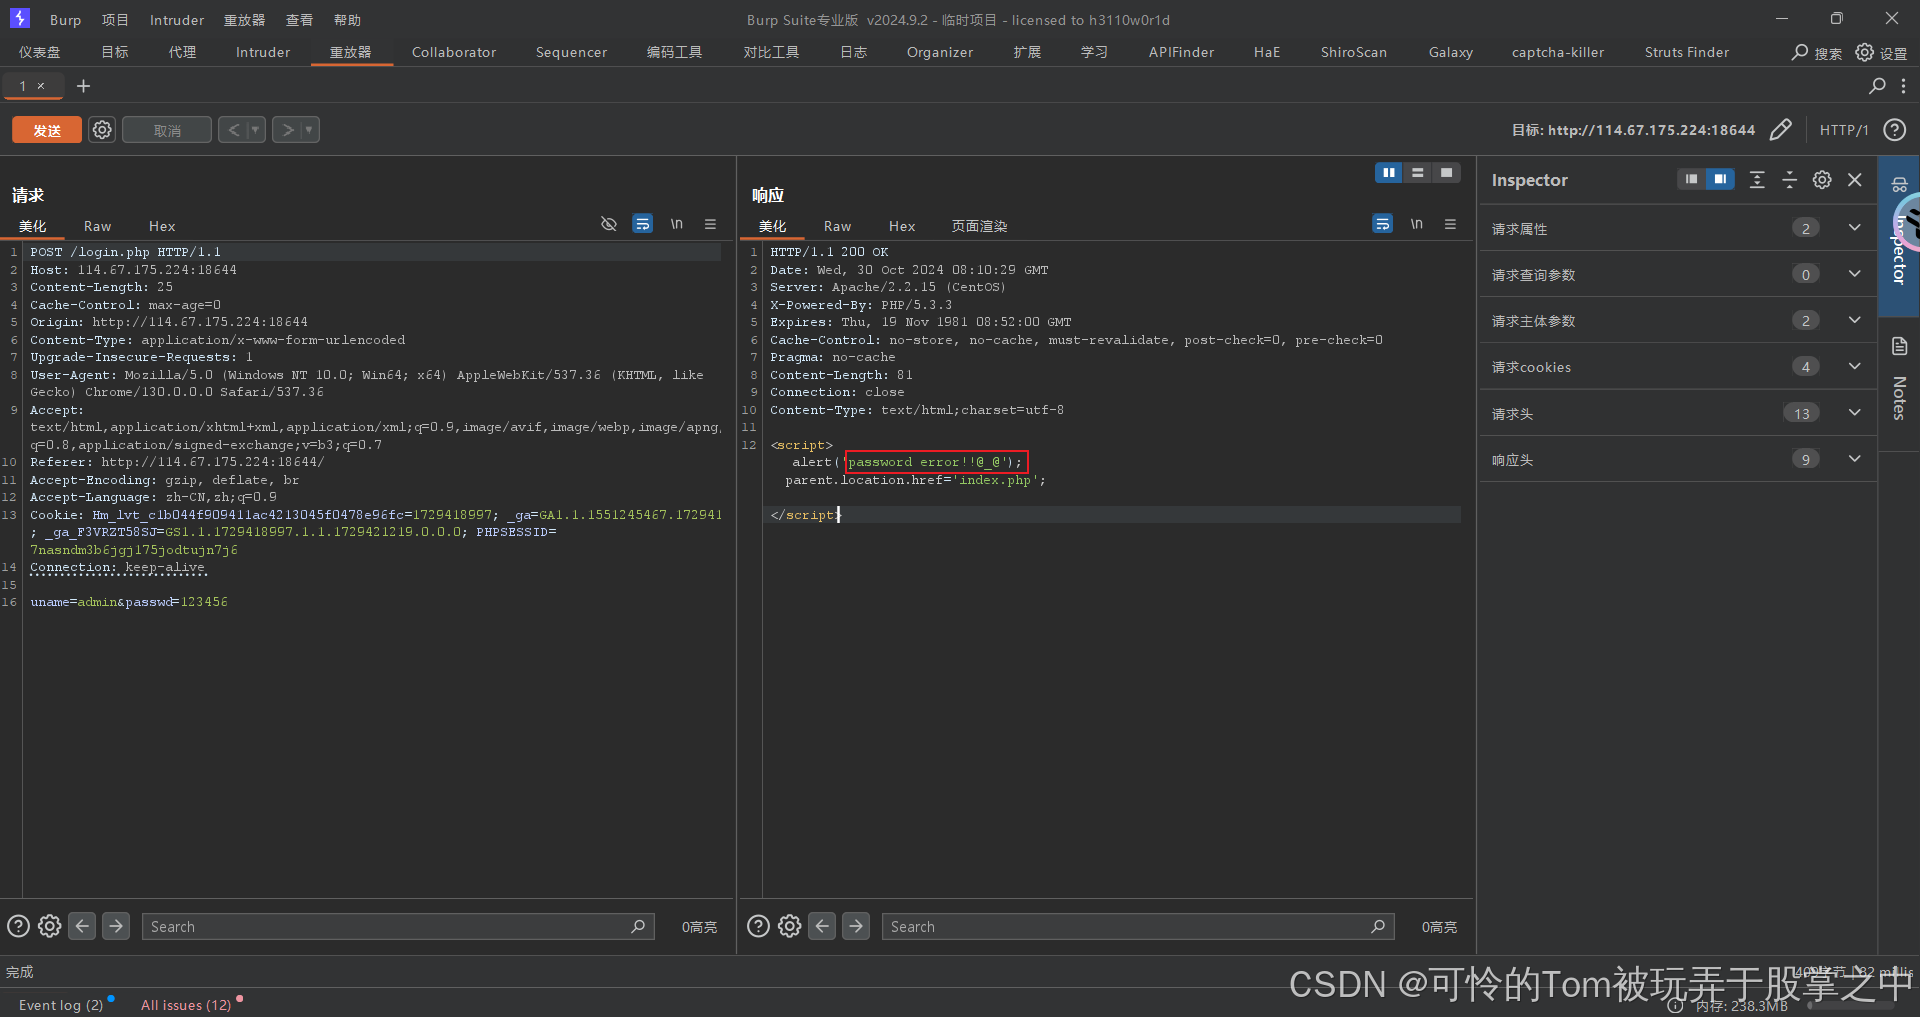Open Repeater help question icon
Image resolution: width=1920 pixels, height=1017 pixels.
pos(1894,130)
